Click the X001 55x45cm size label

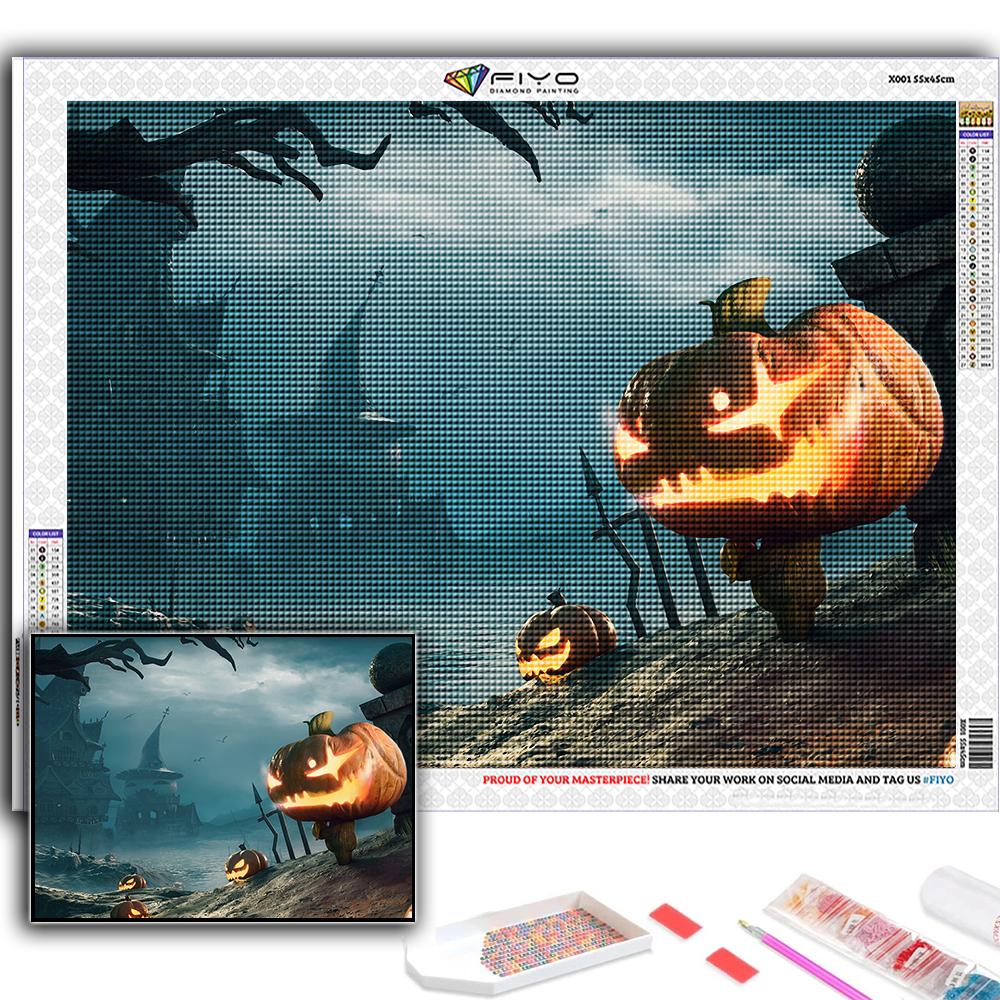pos(920,78)
